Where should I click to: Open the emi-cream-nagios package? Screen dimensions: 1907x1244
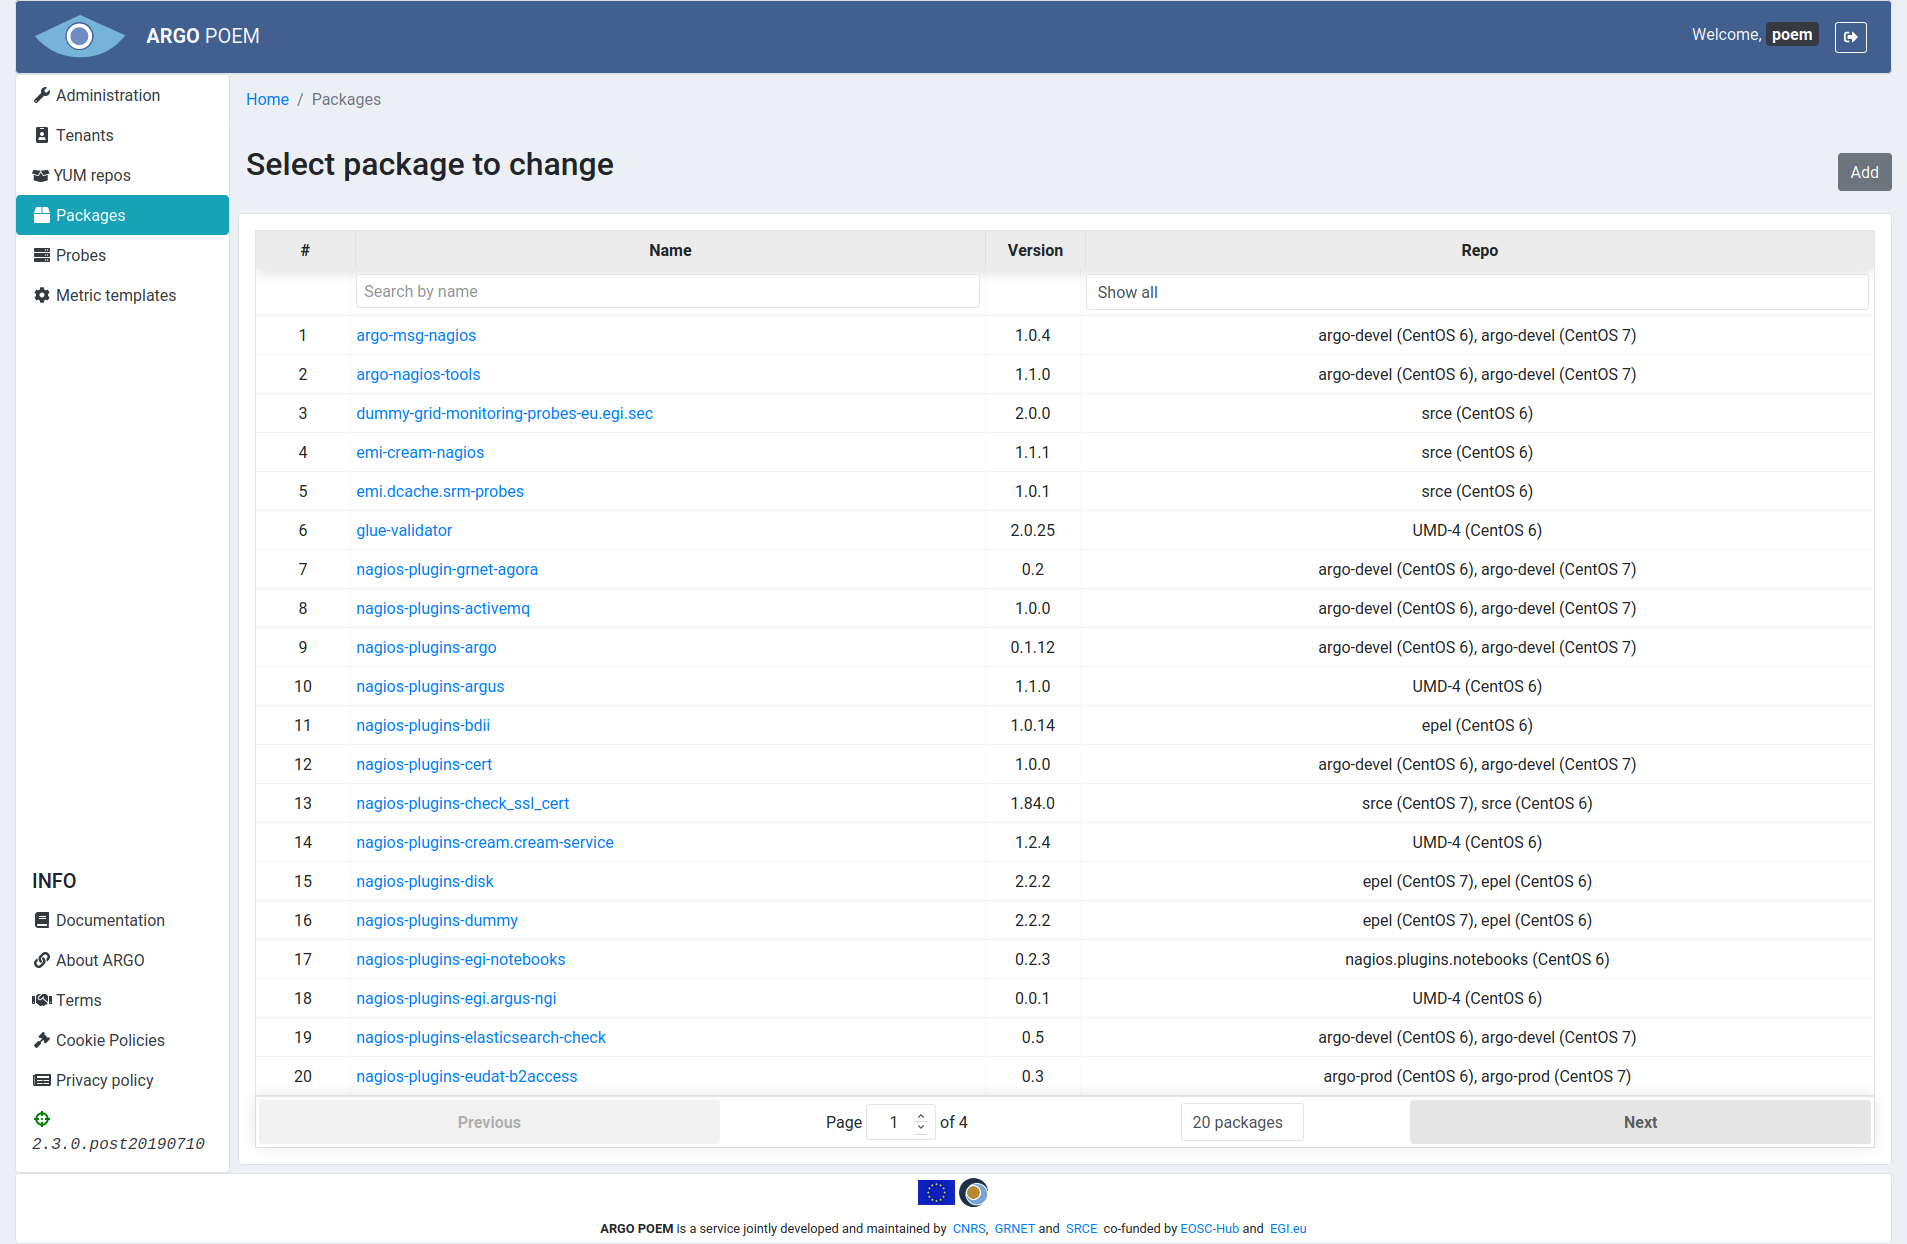point(420,452)
